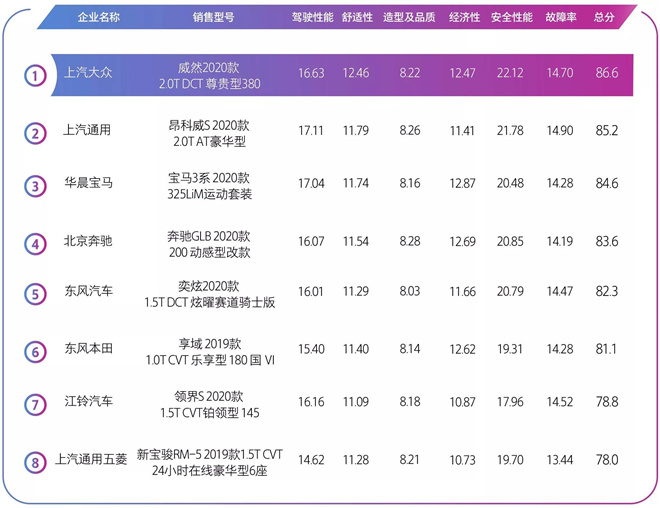This screenshot has width=660, height=508.
Task: Click total score 78.0
Action: coord(607,460)
